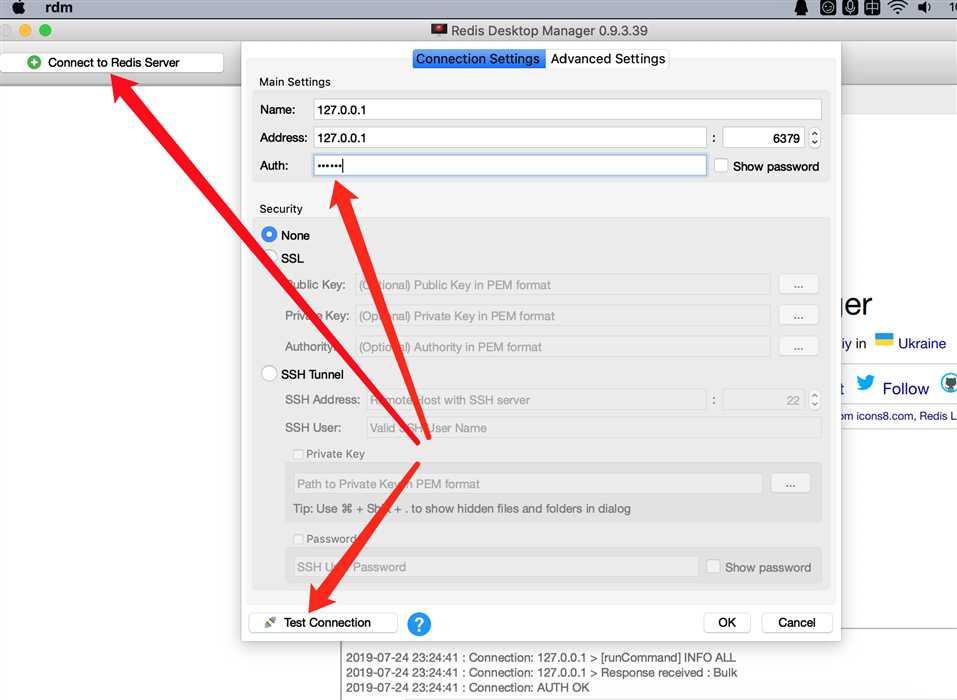Click the log line 'Connection: AUTH OK'
This screenshot has height=700, width=957.
(x=468, y=688)
